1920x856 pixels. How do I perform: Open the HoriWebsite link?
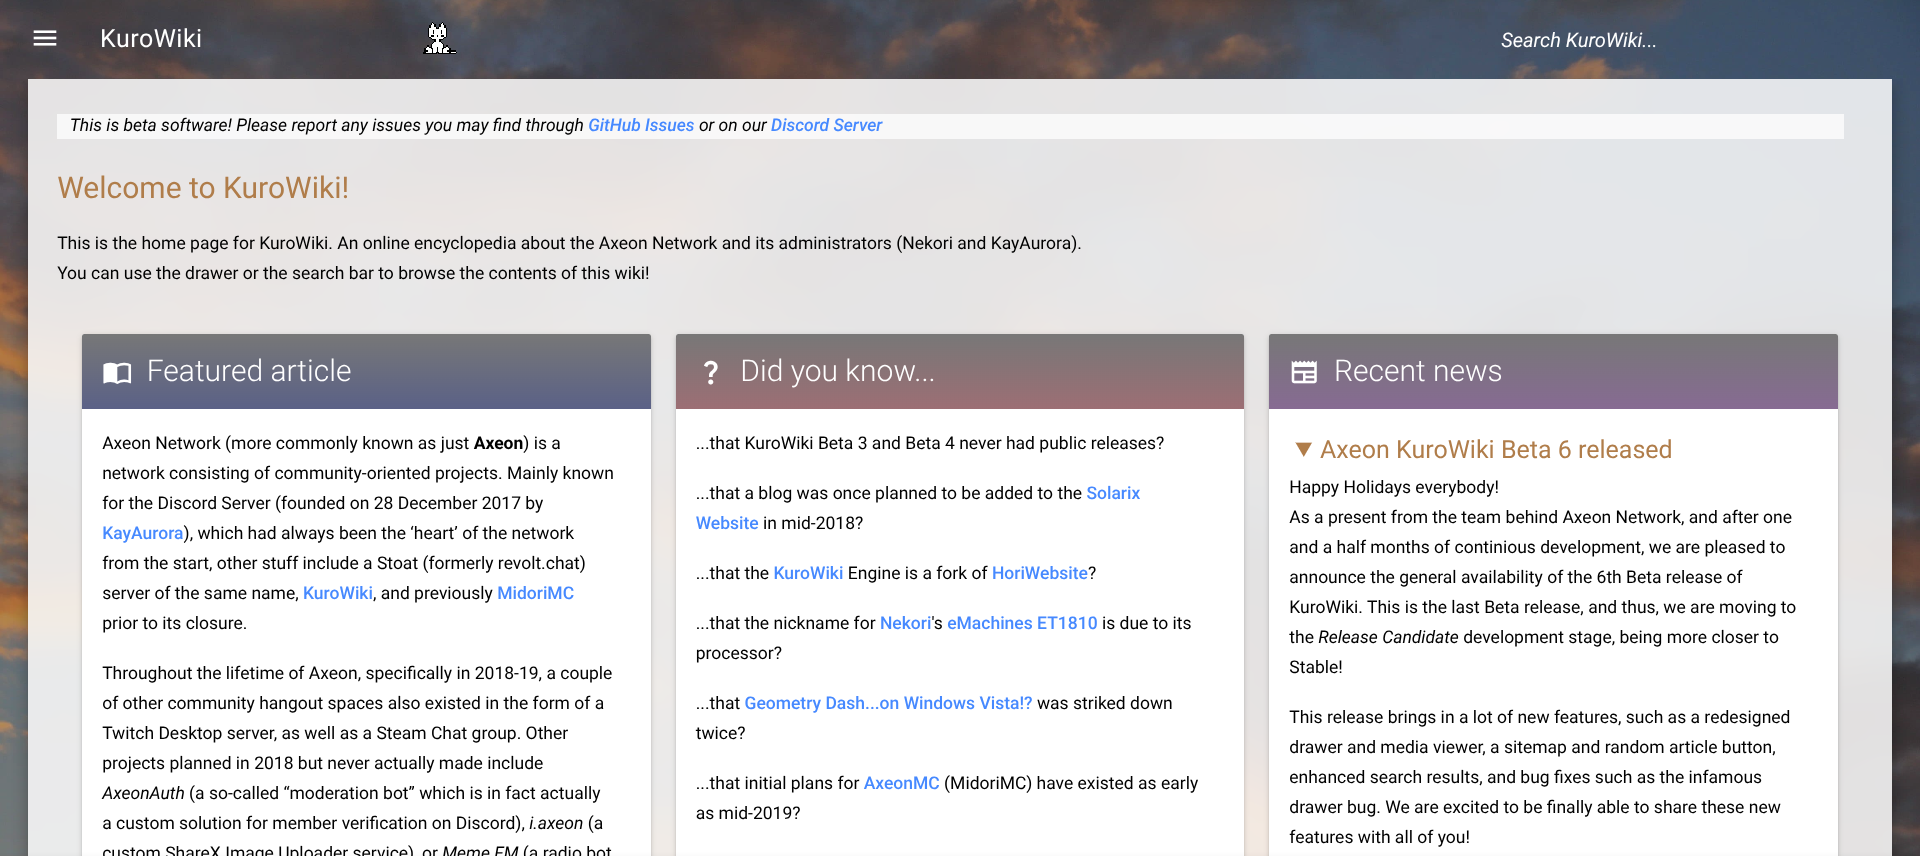pyautogui.click(x=1040, y=573)
